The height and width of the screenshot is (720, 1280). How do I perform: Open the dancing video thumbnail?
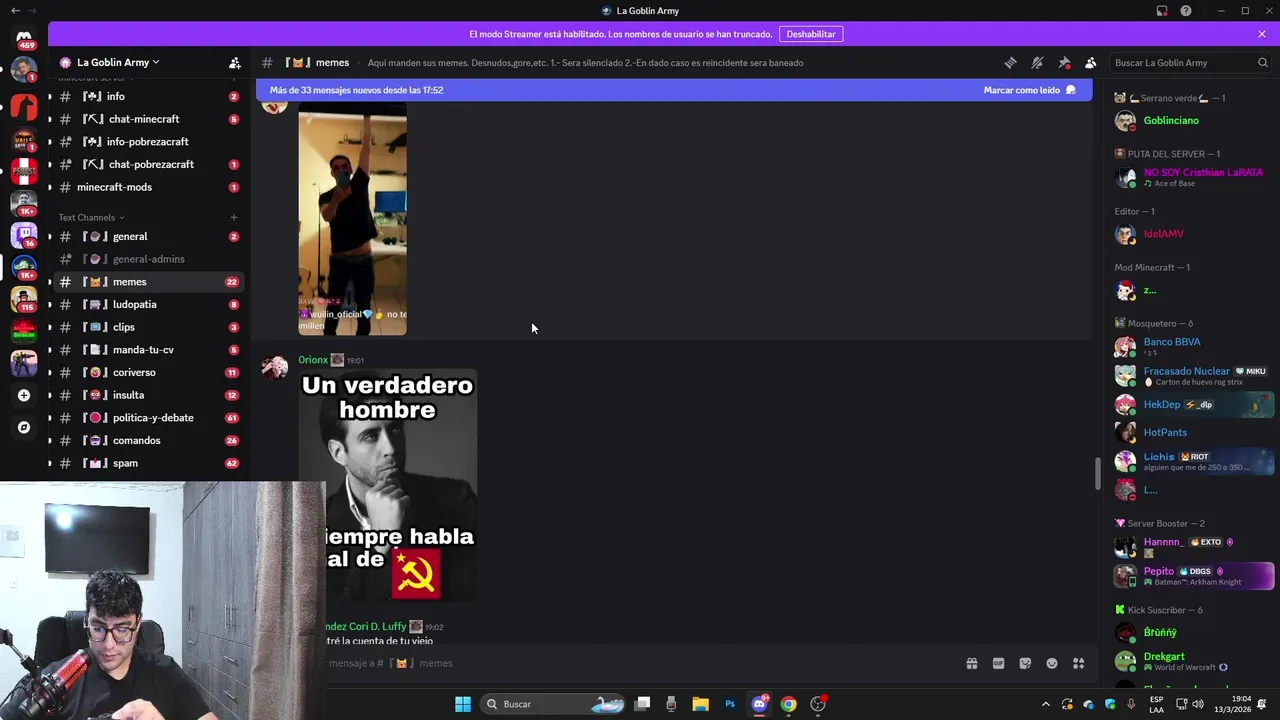pyautogui.click(x=352, y=218)
